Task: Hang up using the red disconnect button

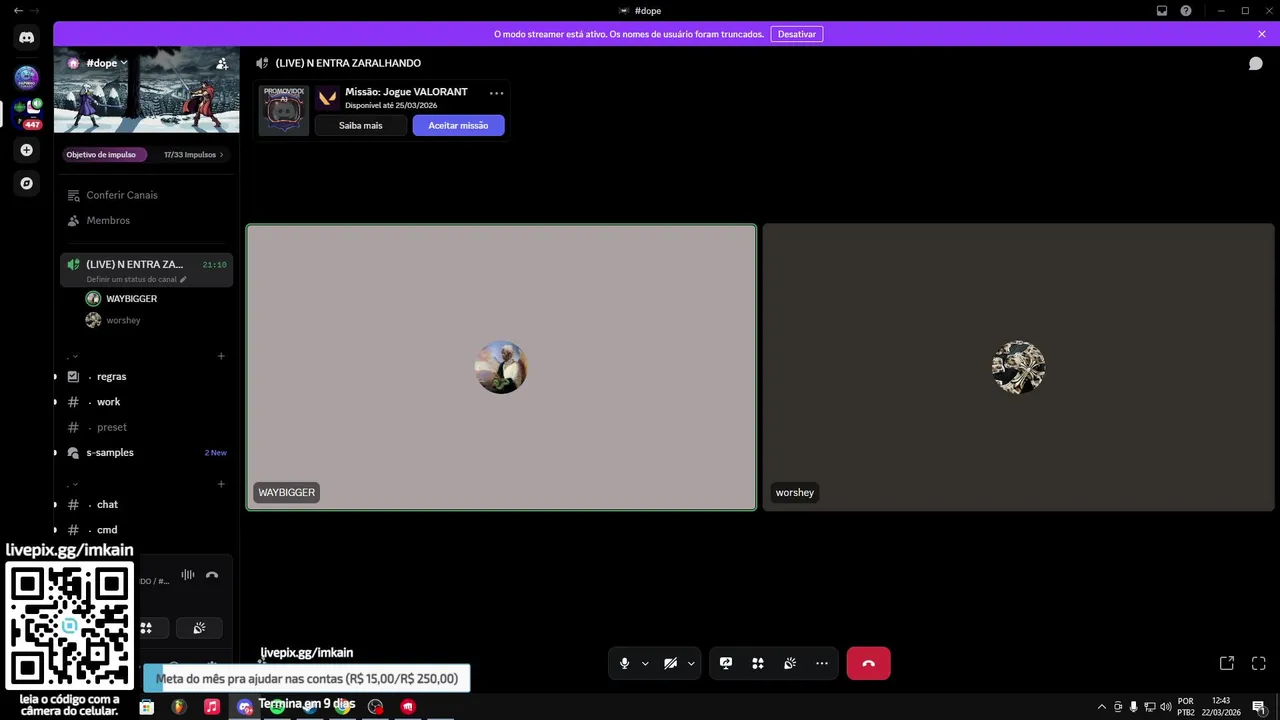Action: 868,663
